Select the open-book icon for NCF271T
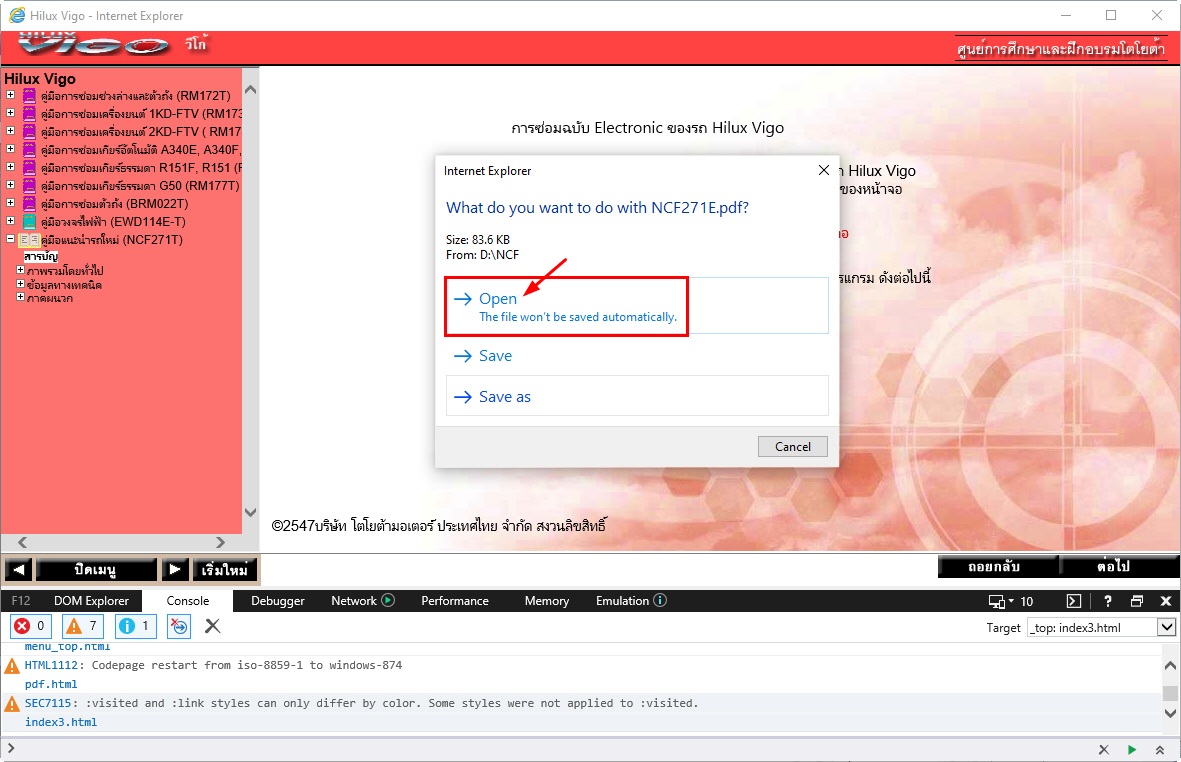Image resolution: width=1181 pixels, height=762 pixels. click(29, 239)
